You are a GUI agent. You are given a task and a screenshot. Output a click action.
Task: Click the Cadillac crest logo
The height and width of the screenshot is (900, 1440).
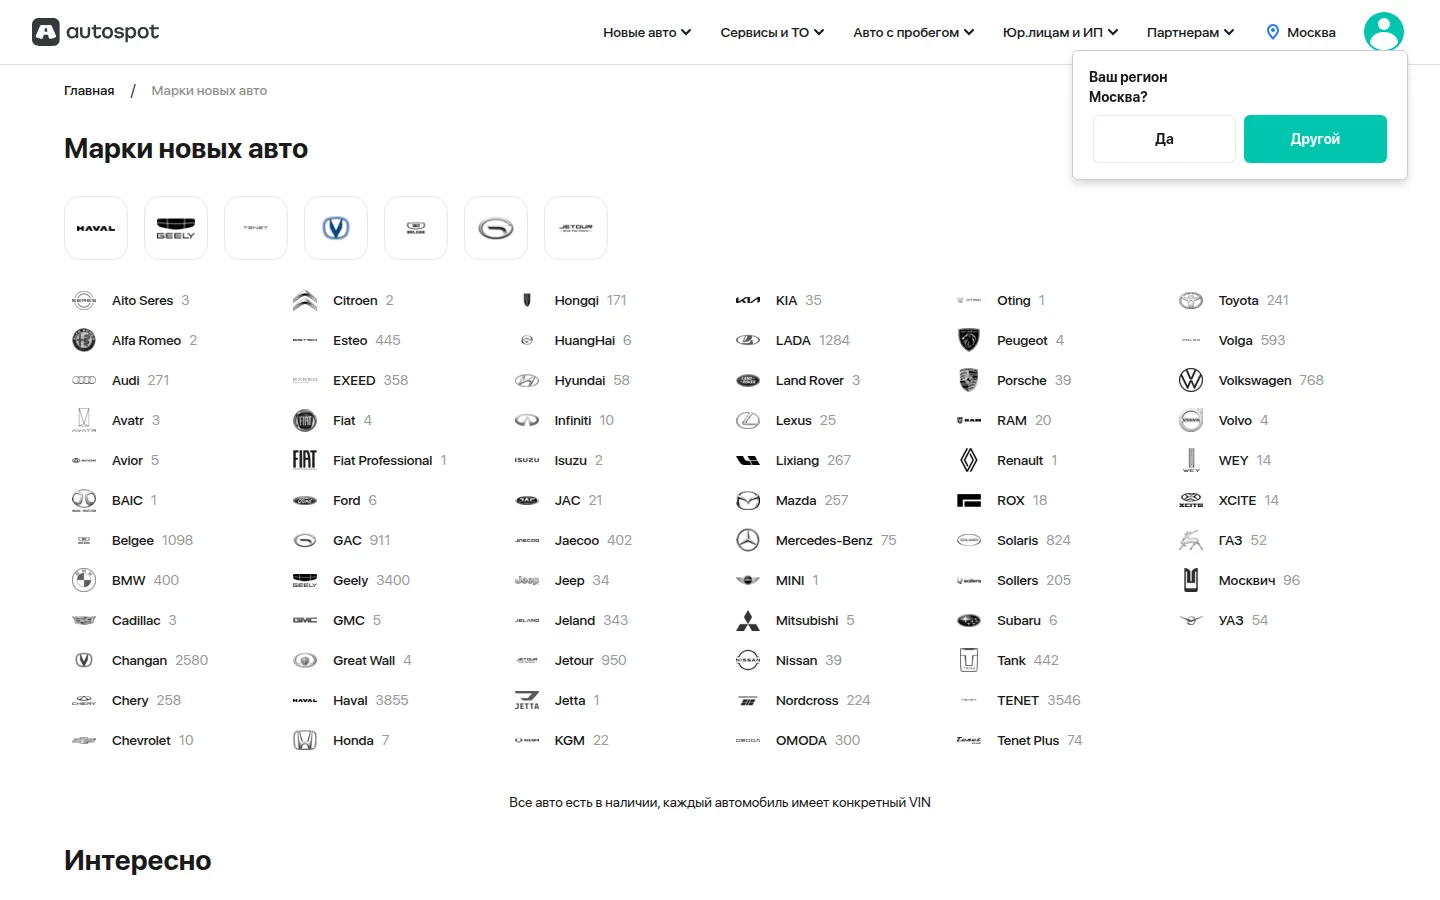click(x=84, y=620)
